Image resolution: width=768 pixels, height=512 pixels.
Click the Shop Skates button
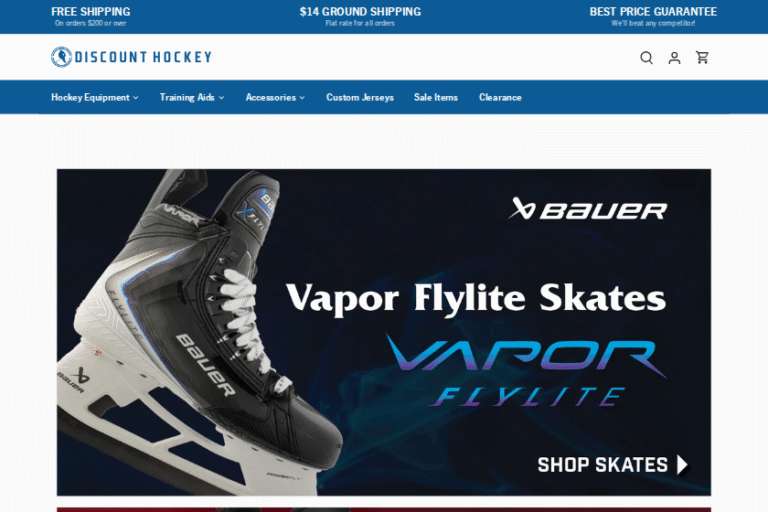click(613, 464)
